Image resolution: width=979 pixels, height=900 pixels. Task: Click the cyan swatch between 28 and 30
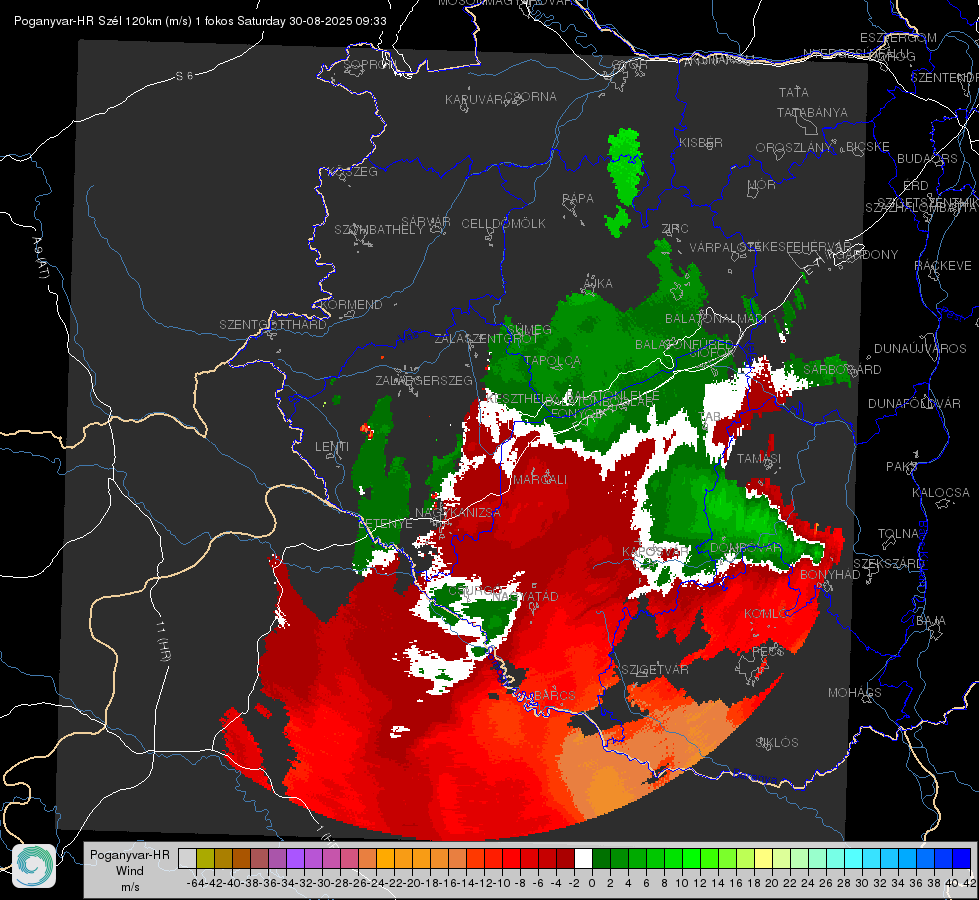tap(854, 859)
